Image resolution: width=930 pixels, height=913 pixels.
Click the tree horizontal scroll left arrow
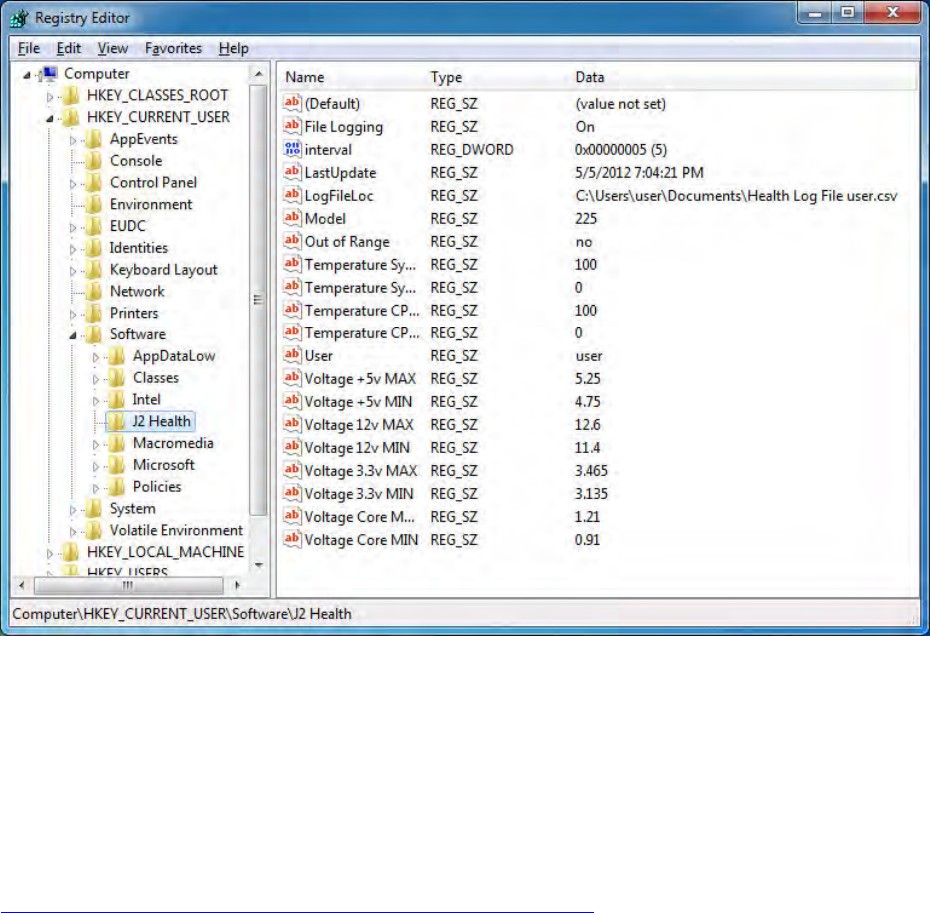coord(22,586)
